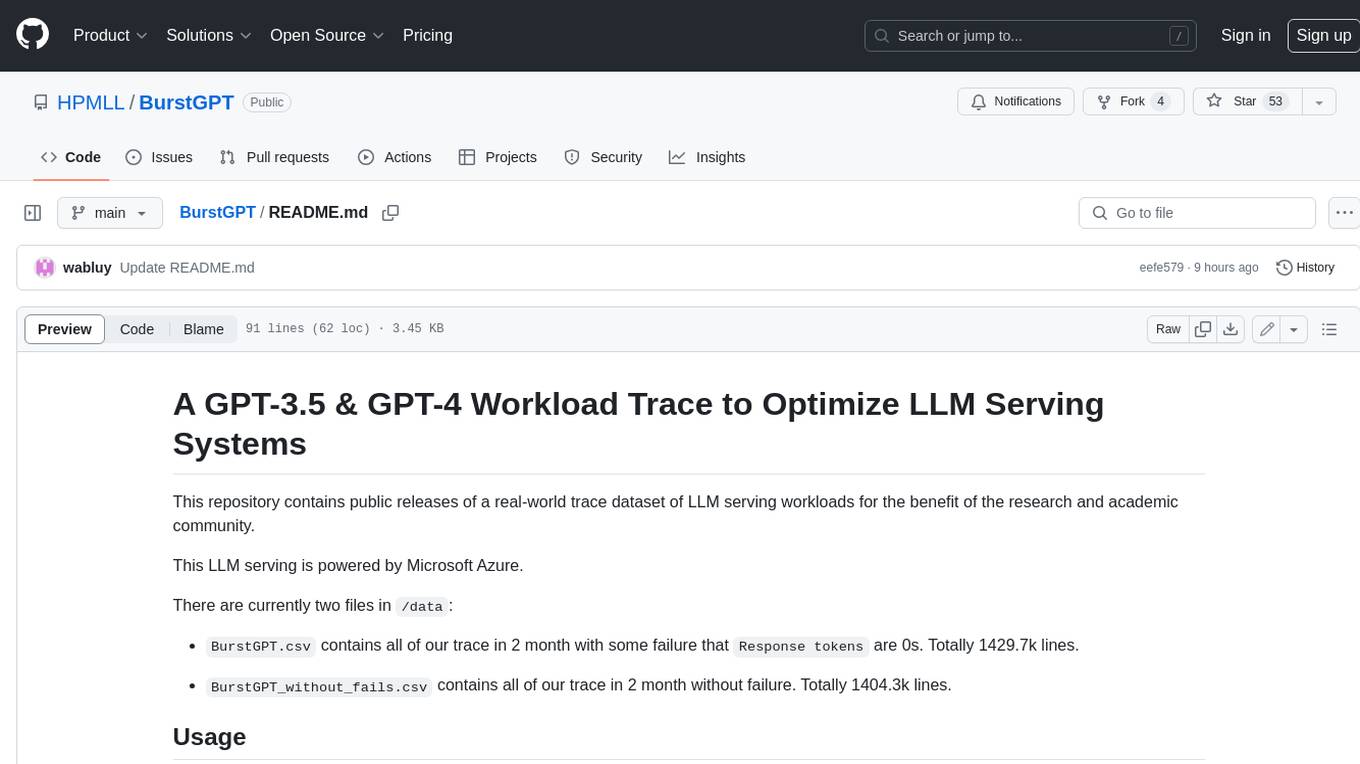Open more edit options dropdown arrow
Viewport: 1360px width, 764px height.
coord(1294,329)
